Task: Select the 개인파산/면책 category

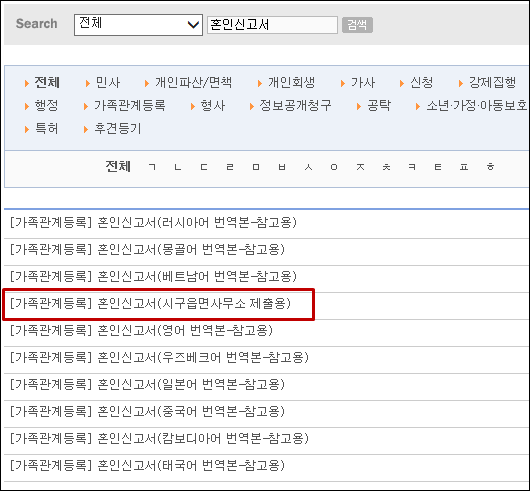Action: tap(193, 82)
